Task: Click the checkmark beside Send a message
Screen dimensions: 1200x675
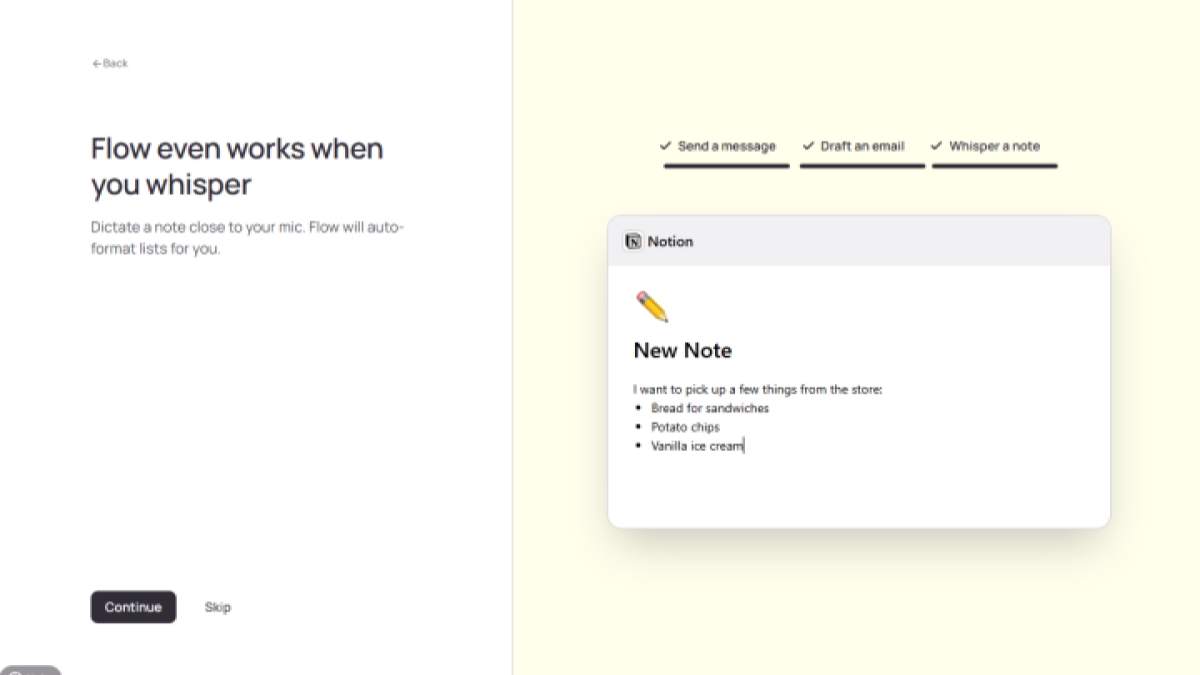Action: coord(665,146)
